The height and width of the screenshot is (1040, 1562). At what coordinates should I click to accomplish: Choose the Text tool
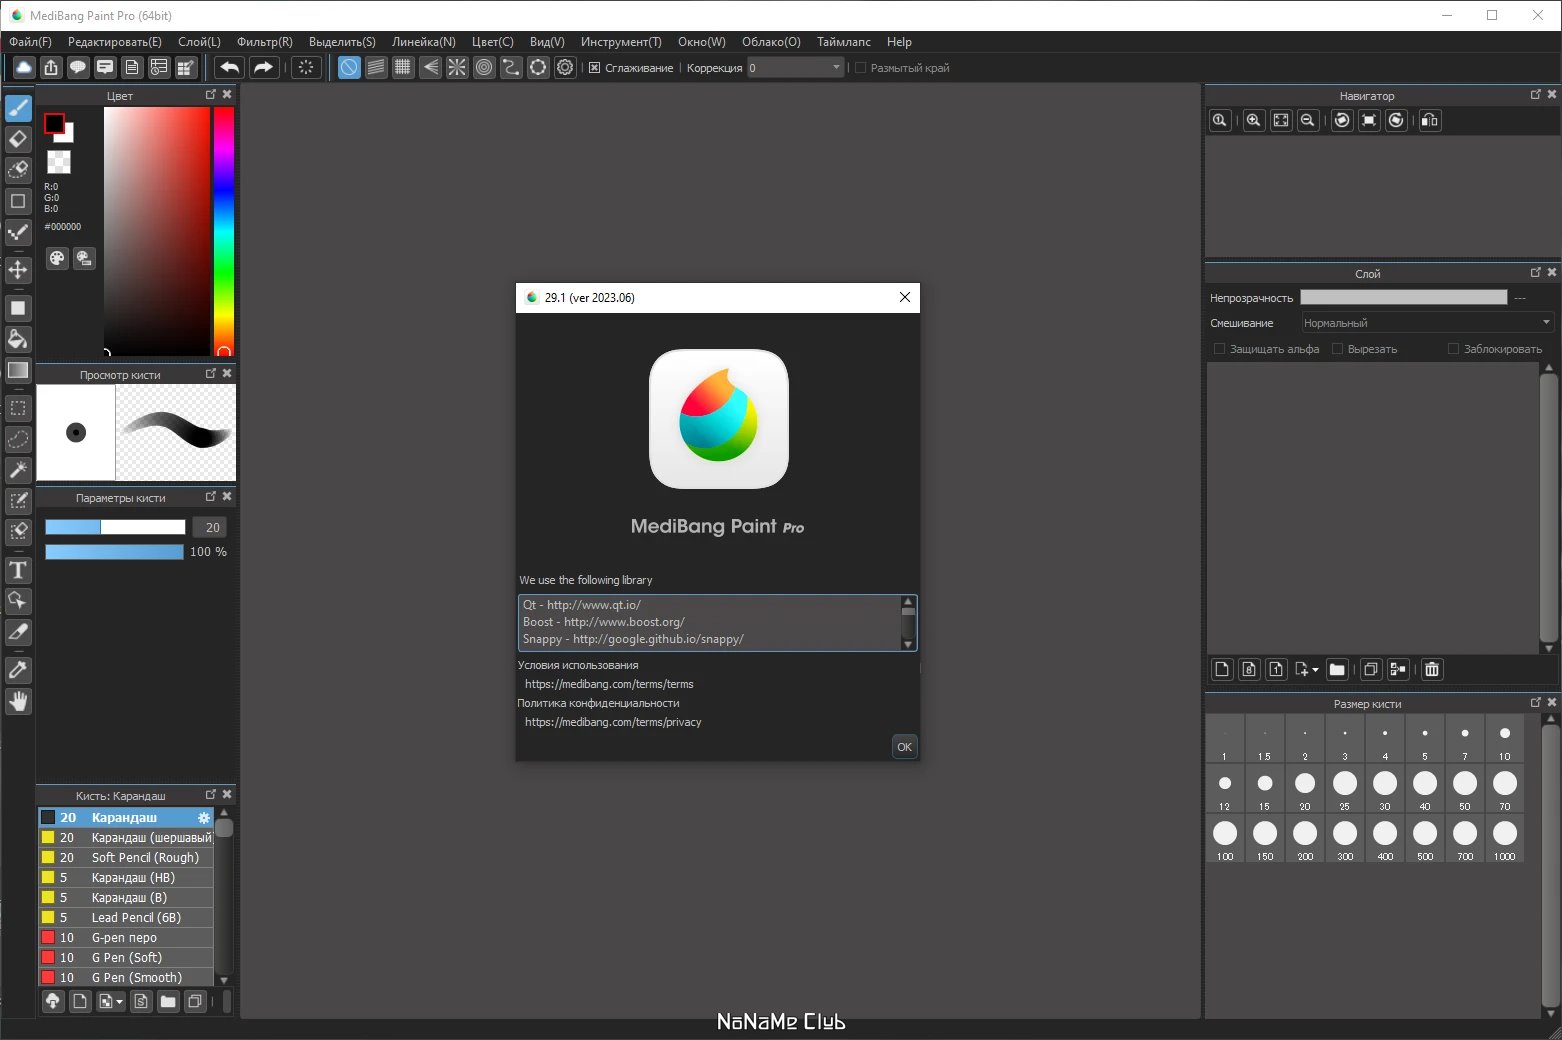(x=18, y=570)
